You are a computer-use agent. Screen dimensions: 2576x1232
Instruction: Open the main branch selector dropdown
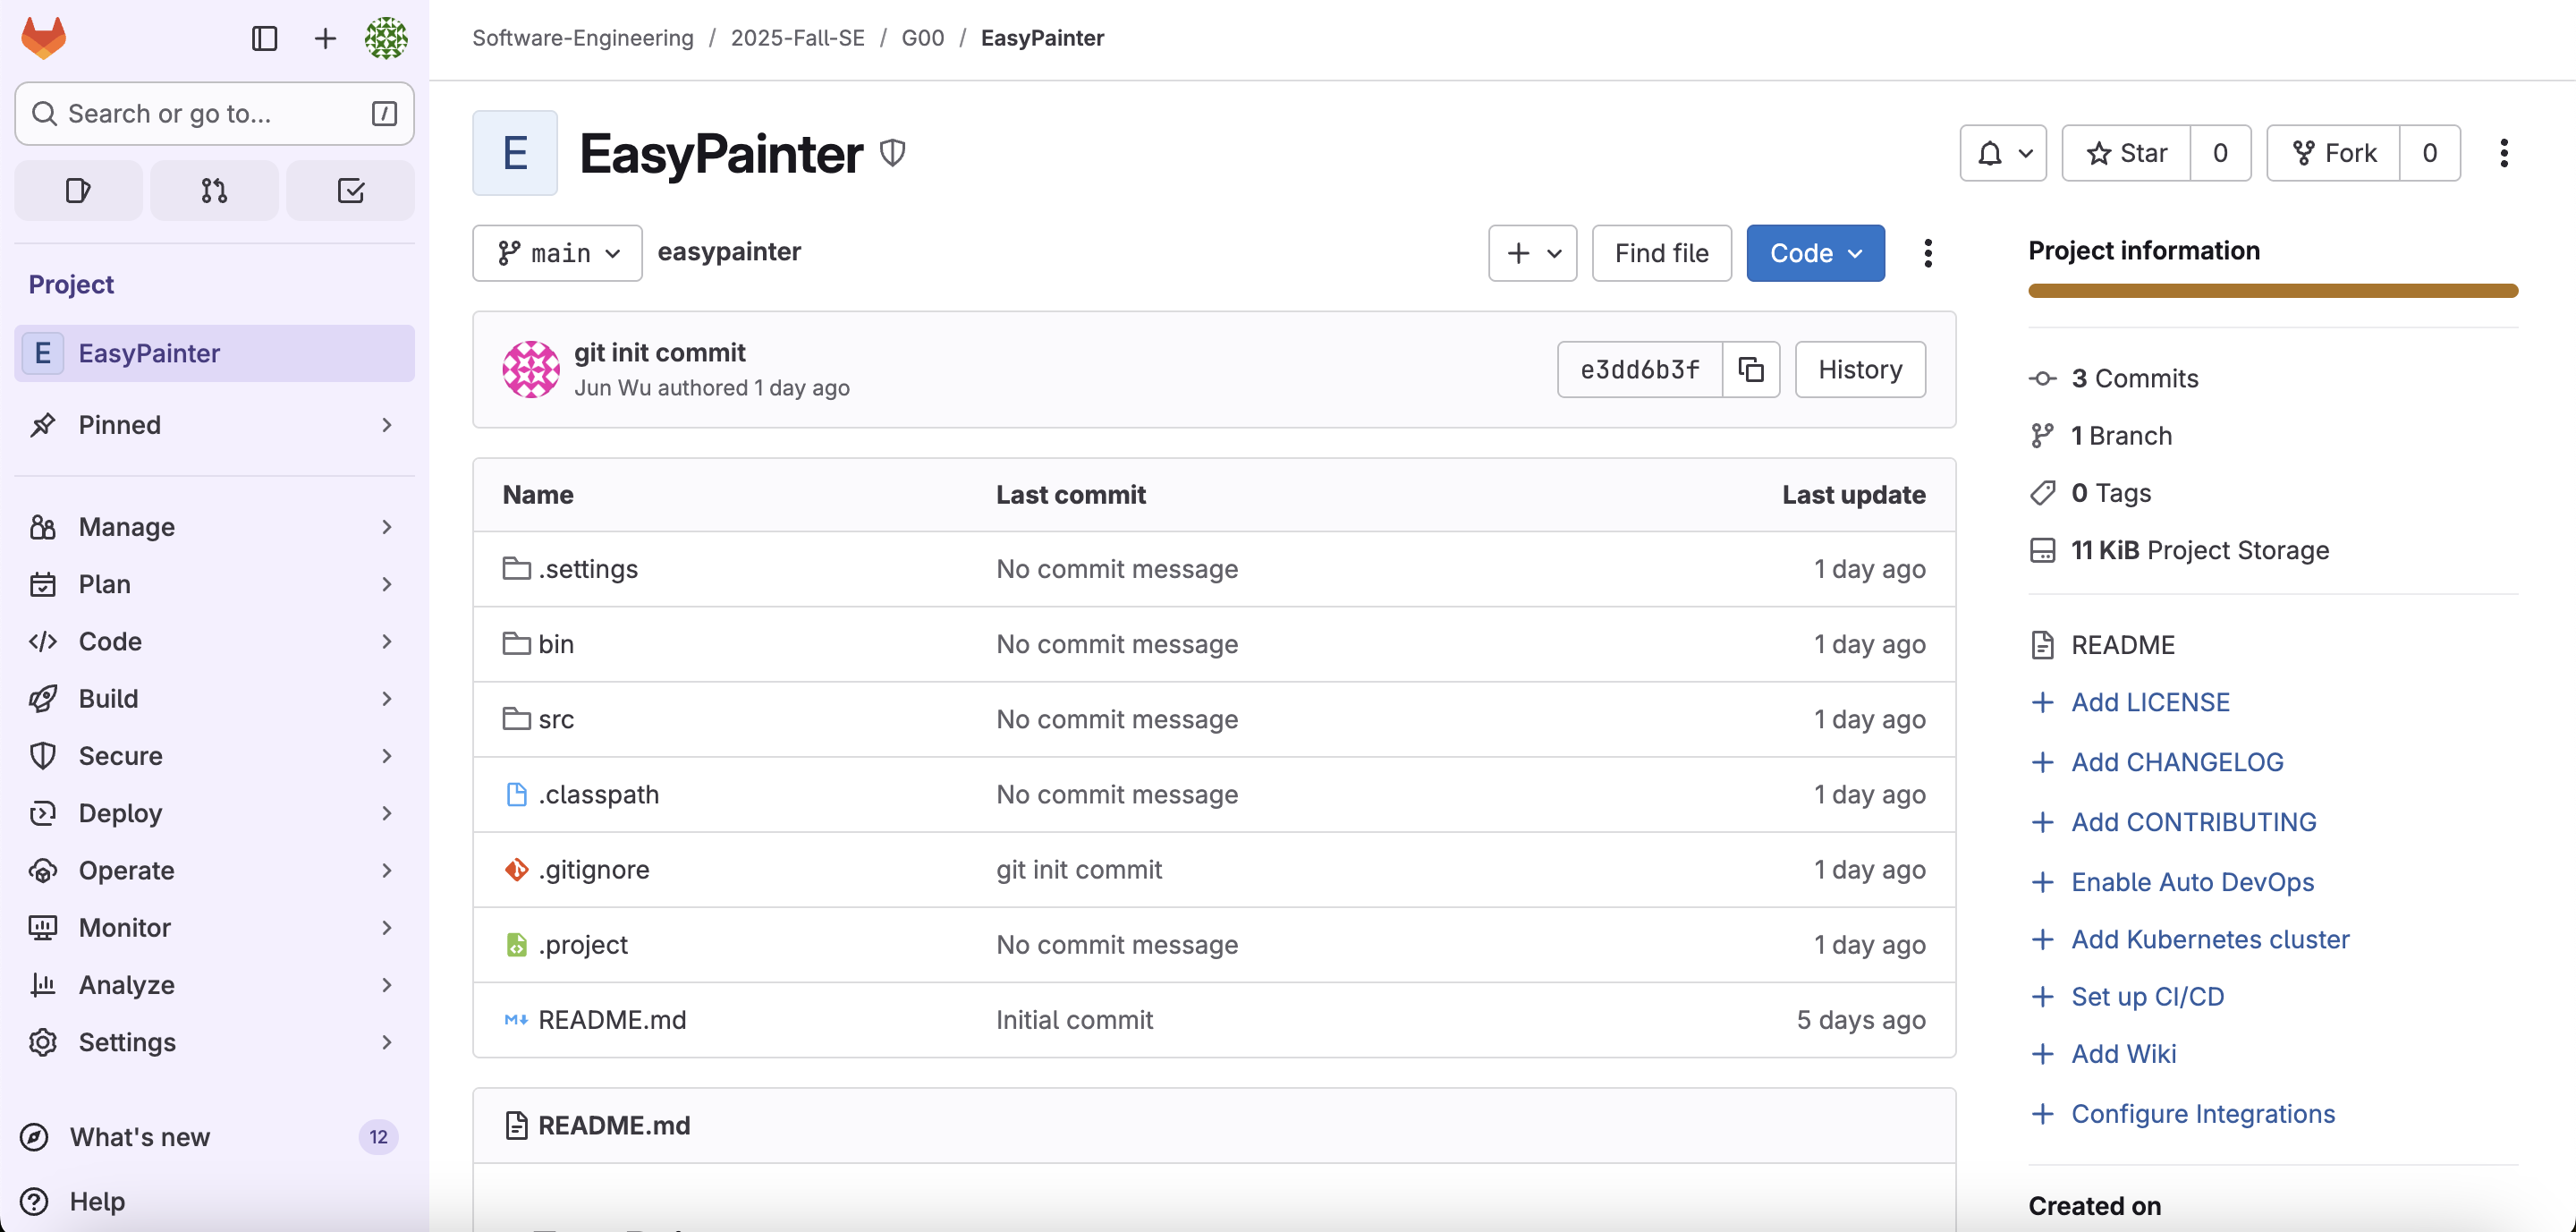tap(557, 253)
